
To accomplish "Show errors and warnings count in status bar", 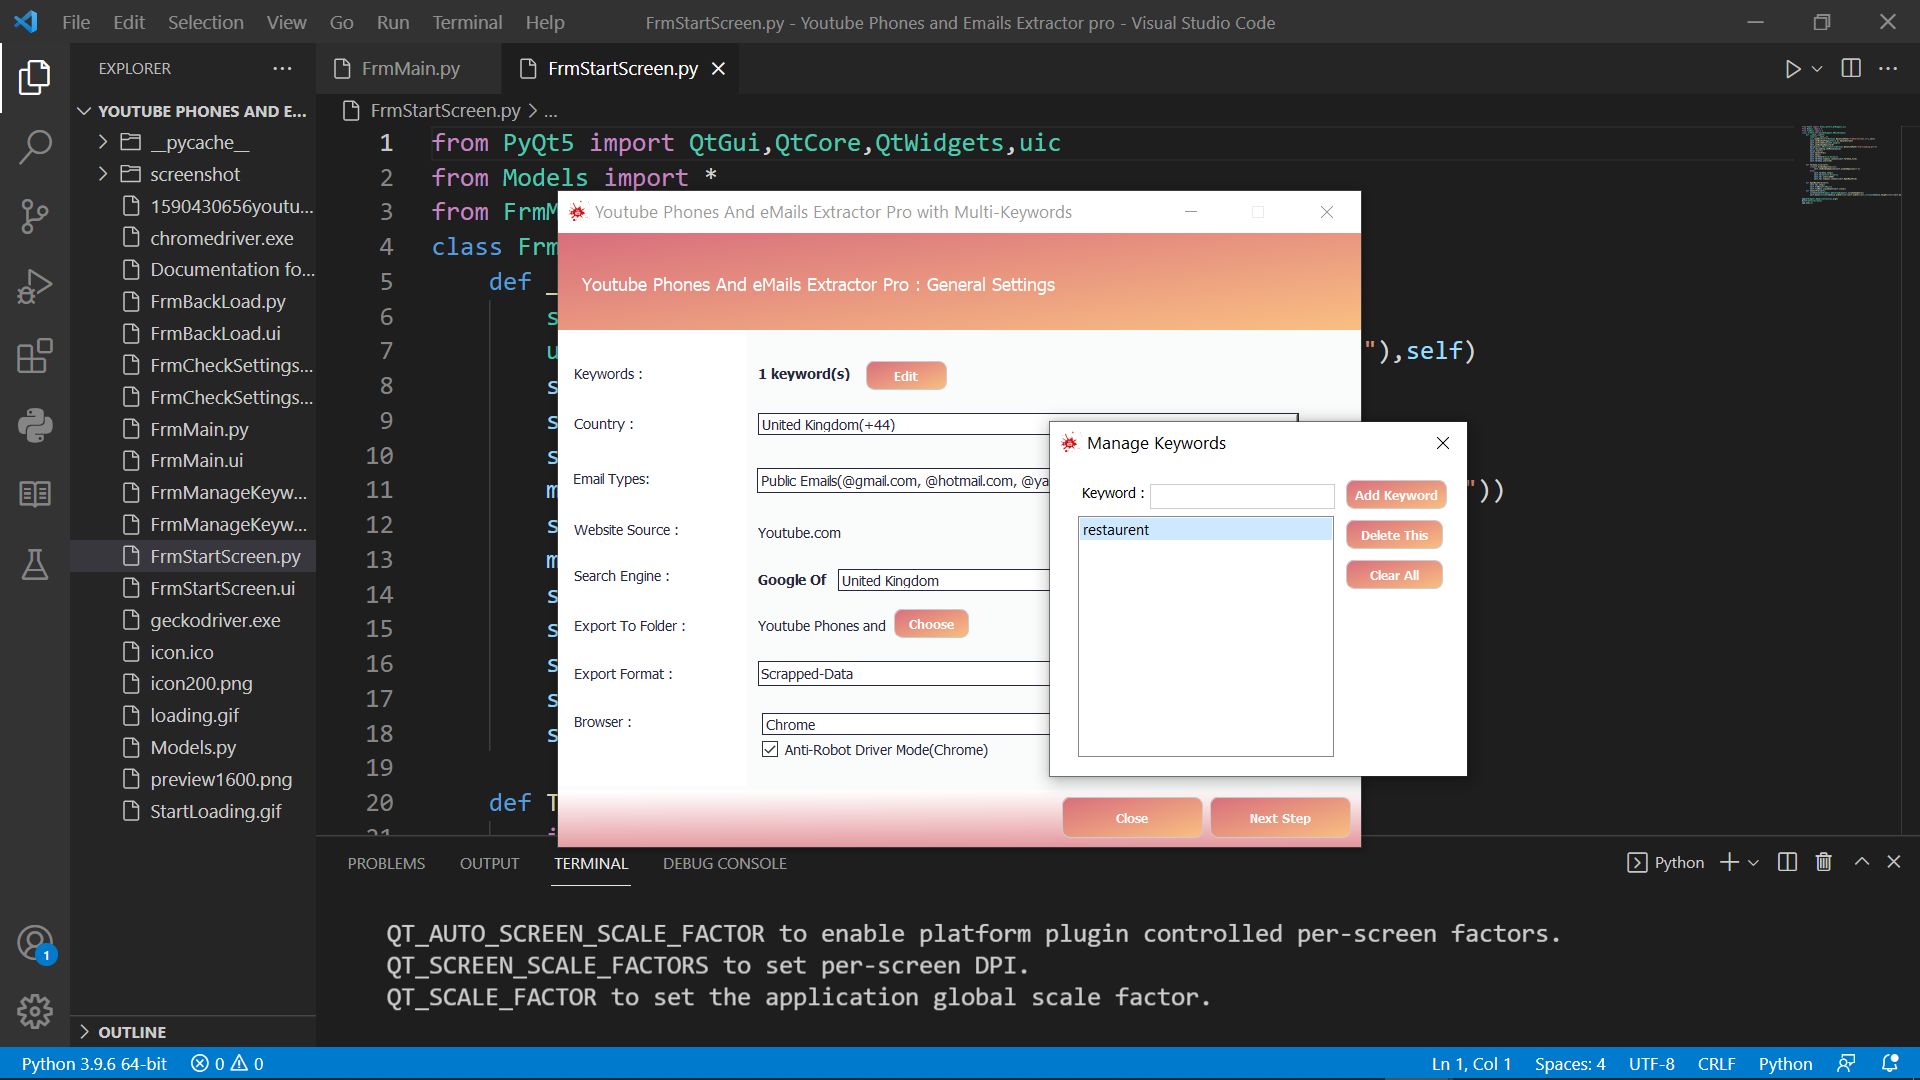I will [227, 1064].
